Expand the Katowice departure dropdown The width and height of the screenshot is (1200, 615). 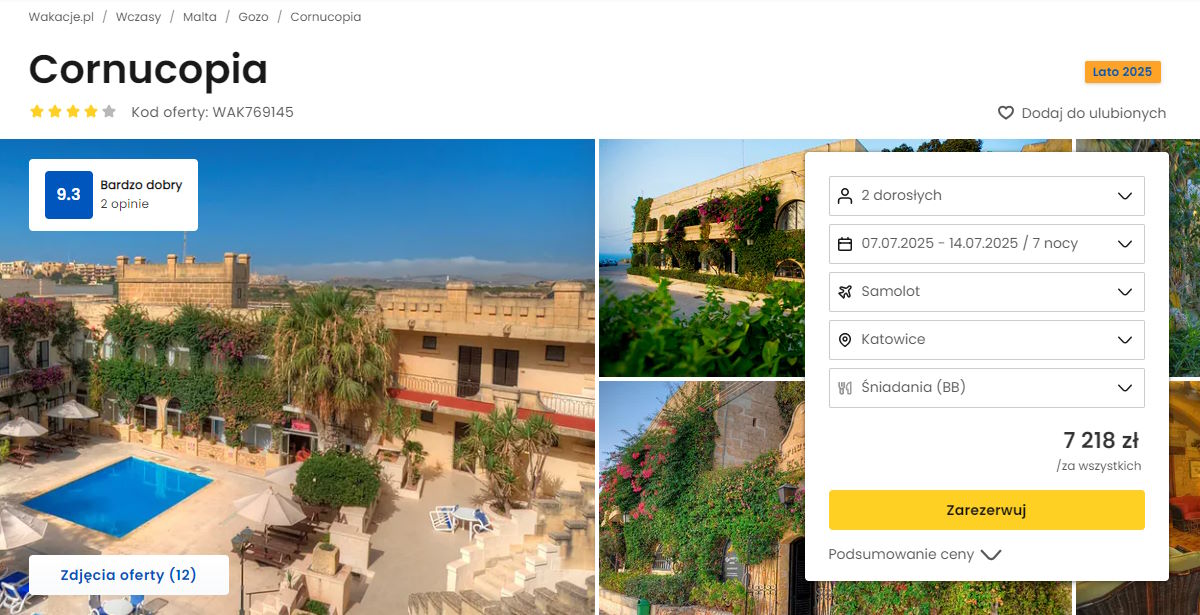click(x=987, y=339)
